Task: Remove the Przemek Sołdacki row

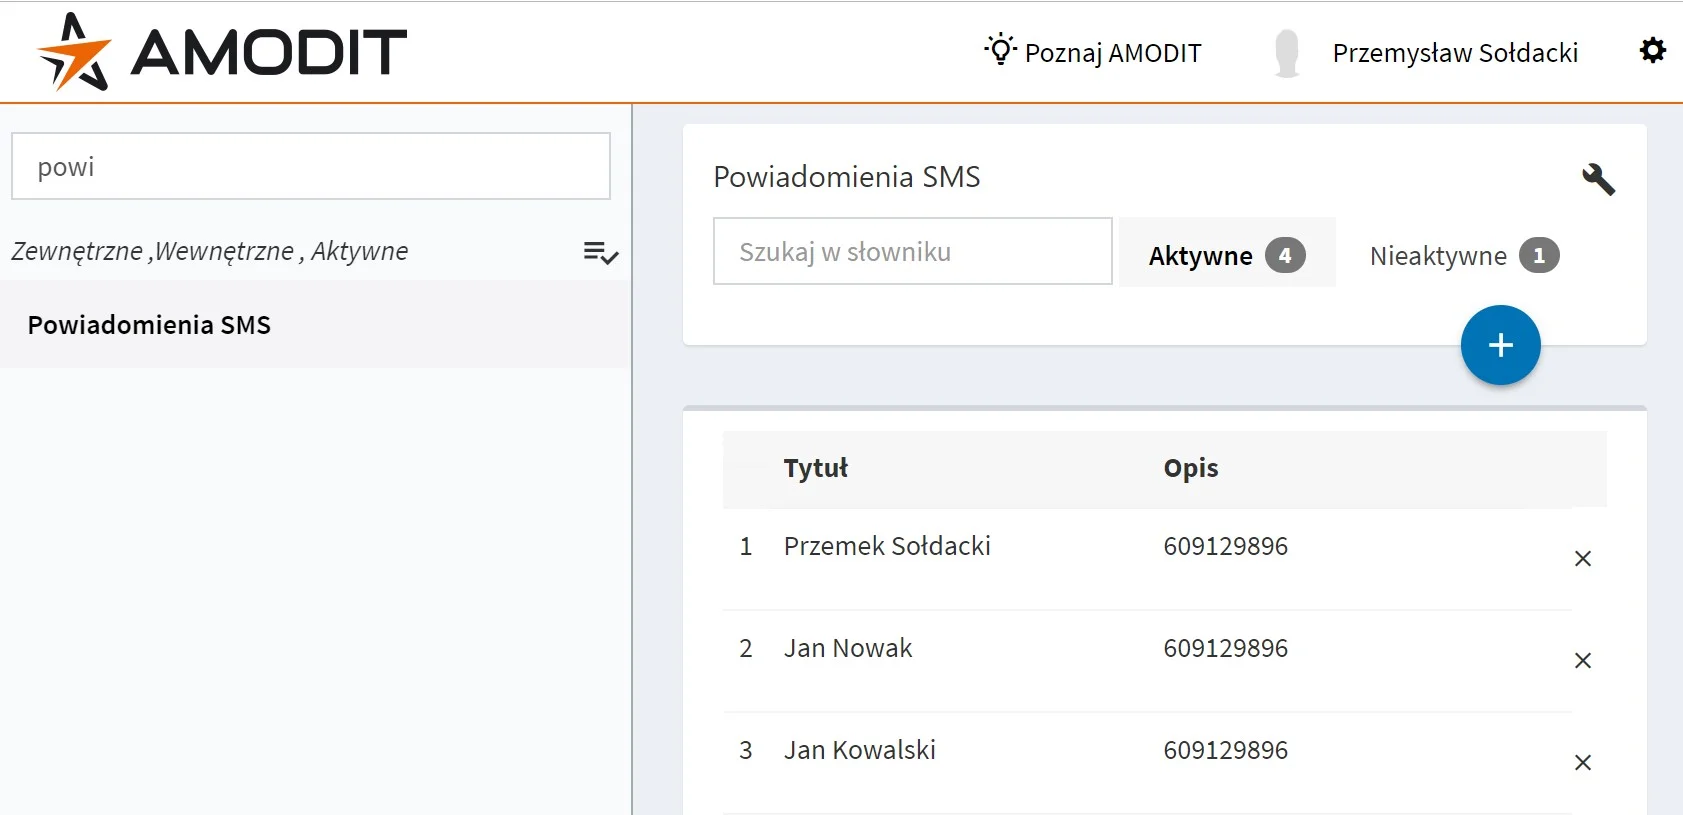Action: (x=1583, y=558)
